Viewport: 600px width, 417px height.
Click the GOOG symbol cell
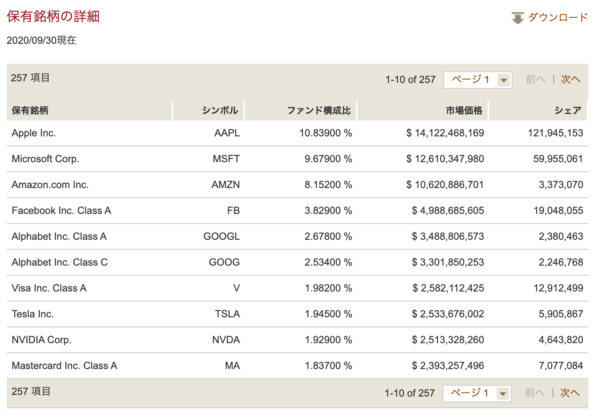click(224, 262)
